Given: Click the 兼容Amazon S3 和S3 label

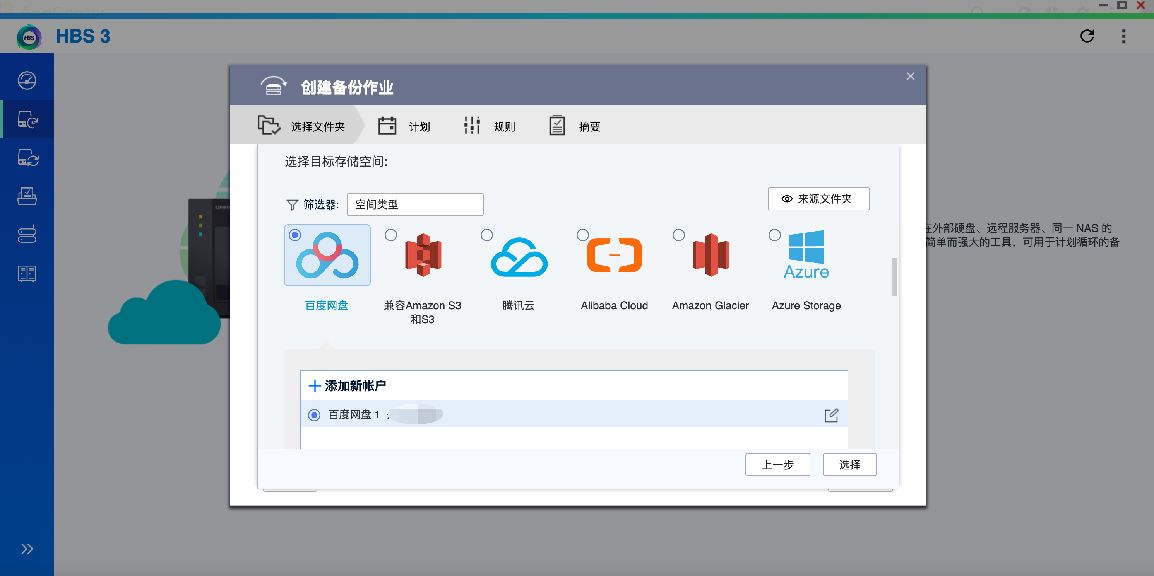Looking at the screenshot, I should [x=422, y=312].
